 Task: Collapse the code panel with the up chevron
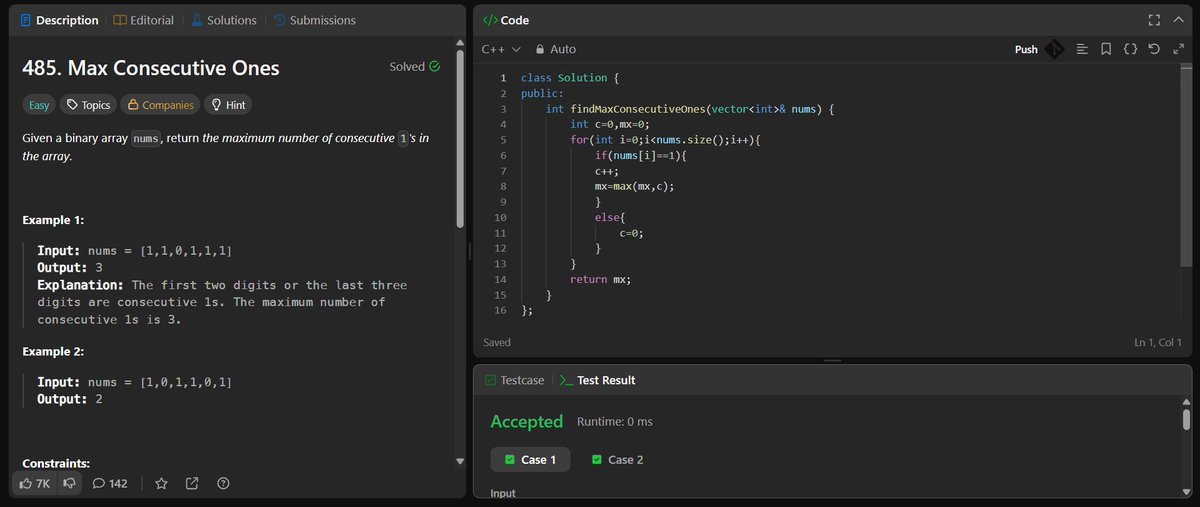1179,20
